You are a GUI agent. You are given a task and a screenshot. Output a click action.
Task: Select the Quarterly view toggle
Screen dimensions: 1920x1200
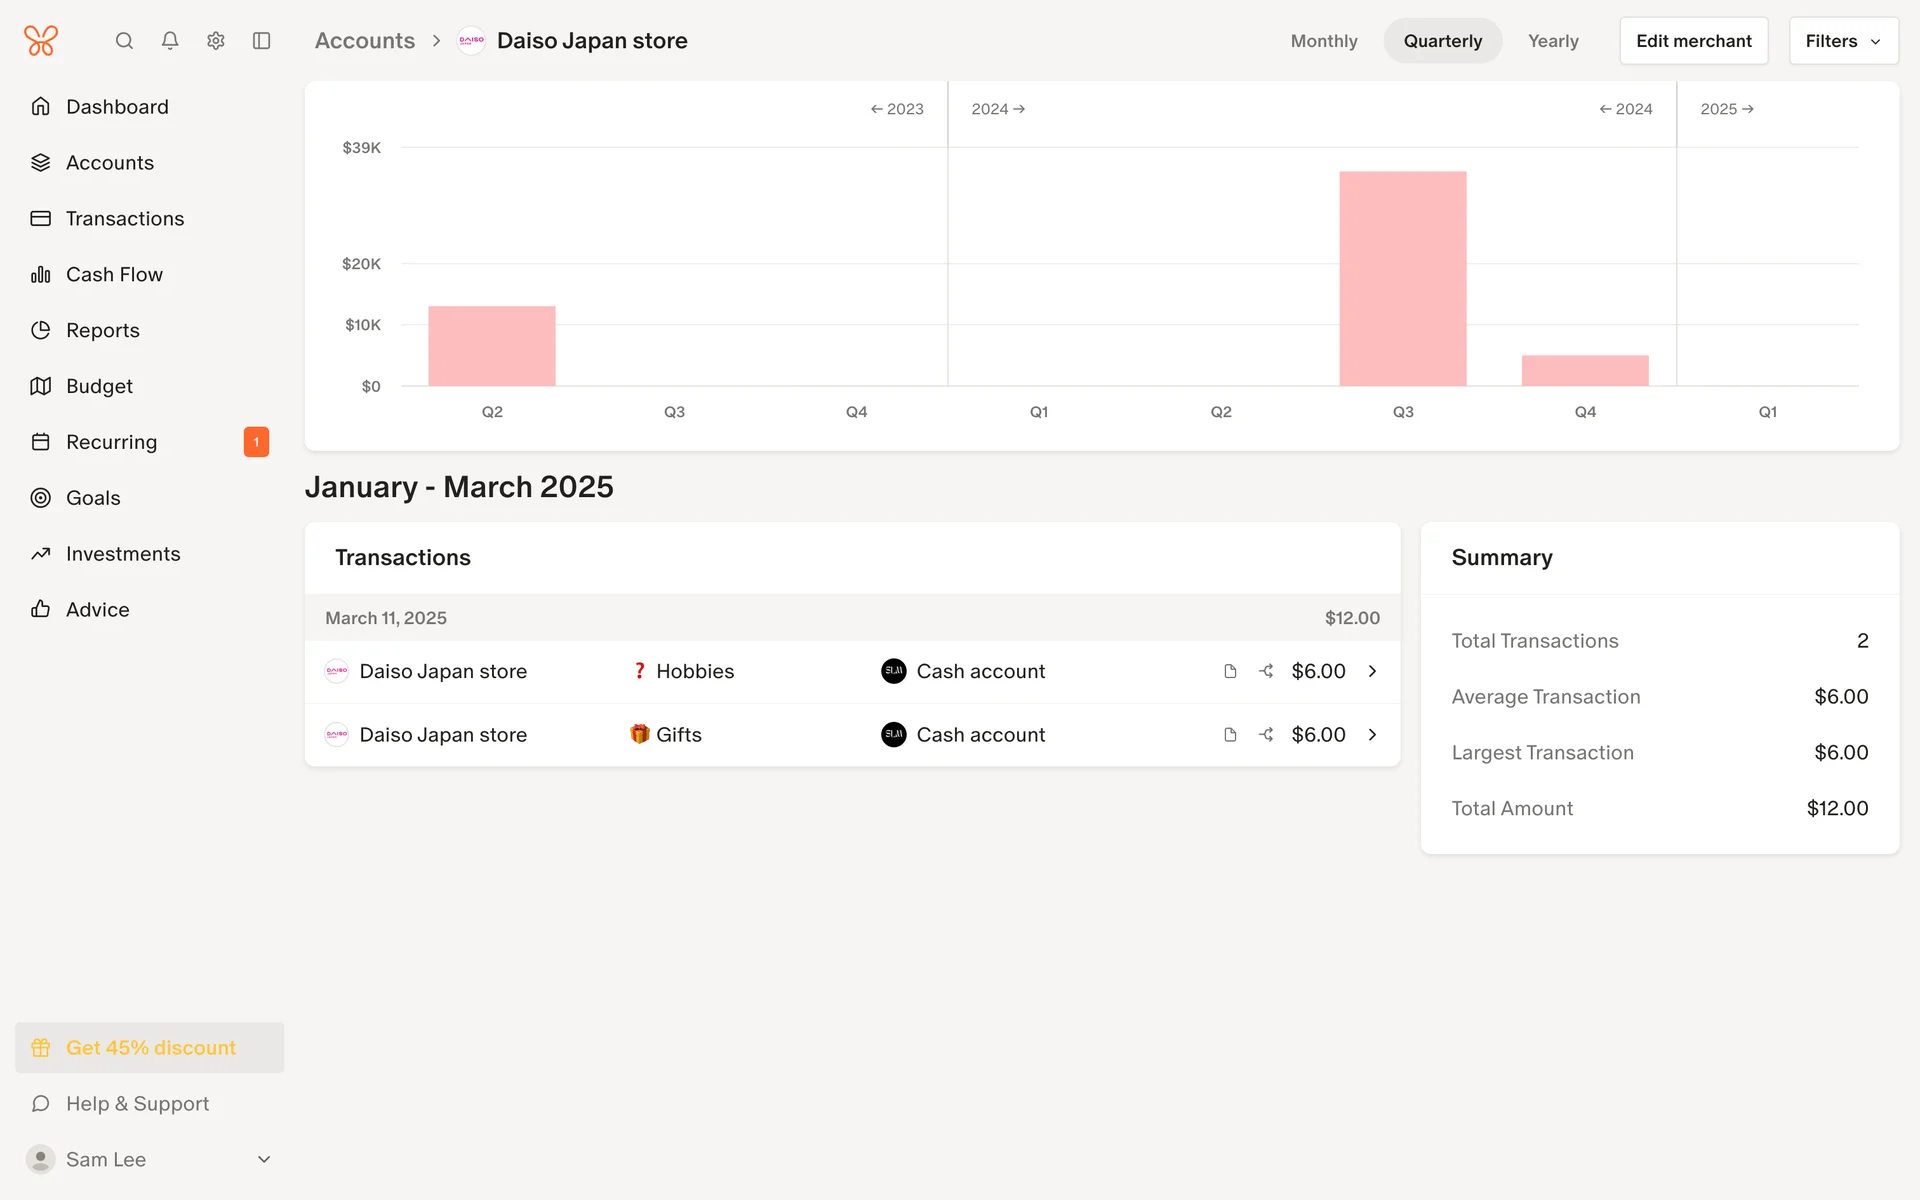(1442, 41)
